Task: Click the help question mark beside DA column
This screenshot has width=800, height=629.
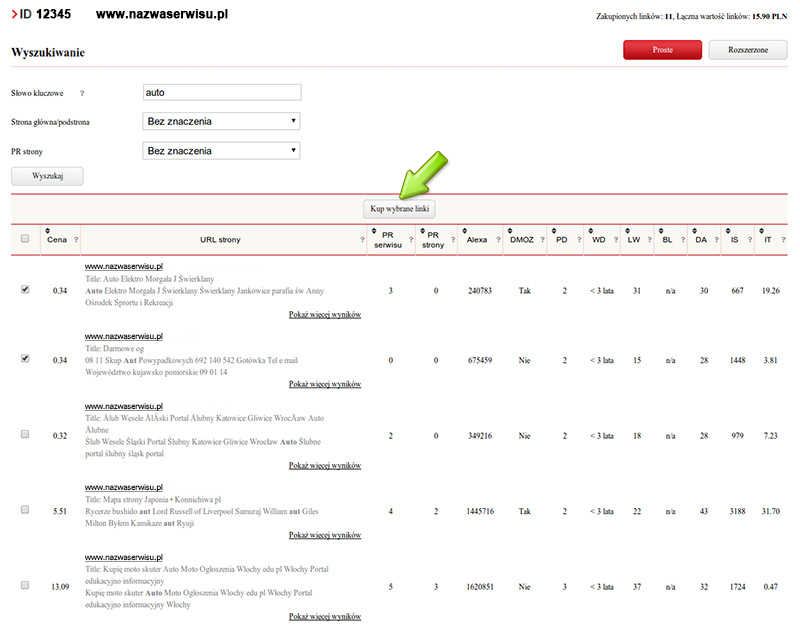Action: 716,240
